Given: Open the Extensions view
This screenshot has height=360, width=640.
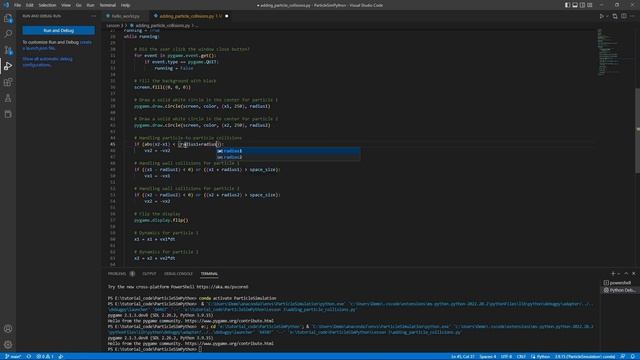Looking at the screenshot, I should (x=8, y=82).
